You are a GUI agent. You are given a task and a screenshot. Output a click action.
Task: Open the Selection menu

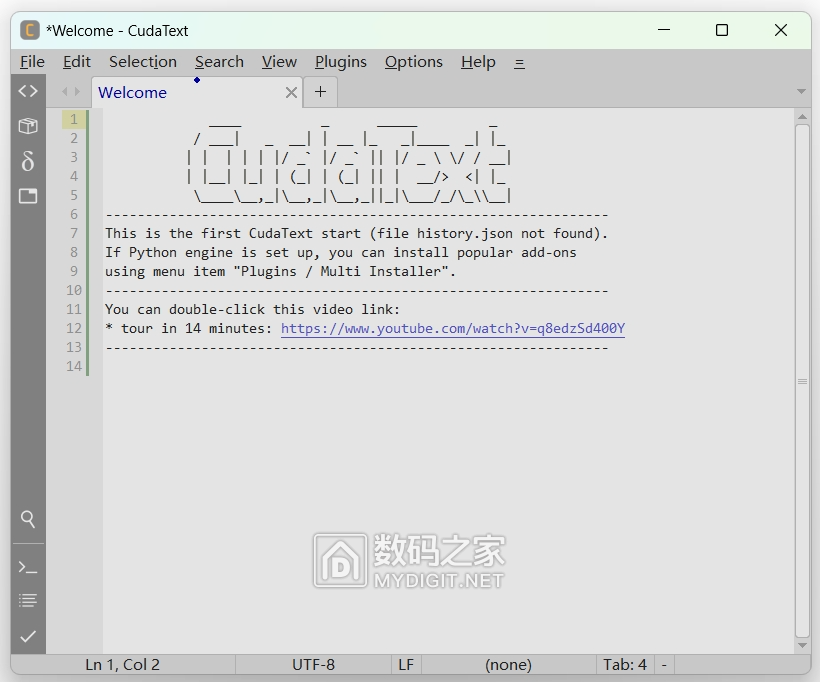(x=142, y=62)
